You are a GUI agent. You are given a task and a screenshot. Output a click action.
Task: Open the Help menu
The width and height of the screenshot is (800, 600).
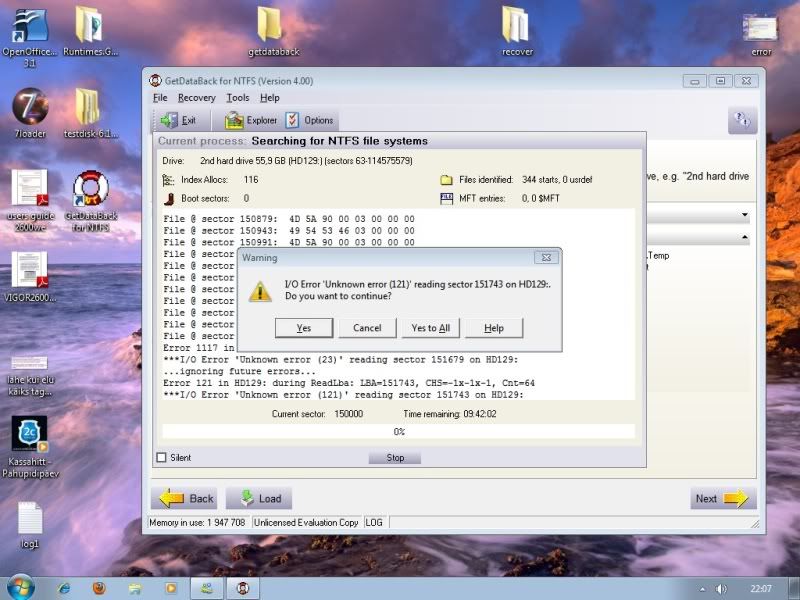pos(269,98)
